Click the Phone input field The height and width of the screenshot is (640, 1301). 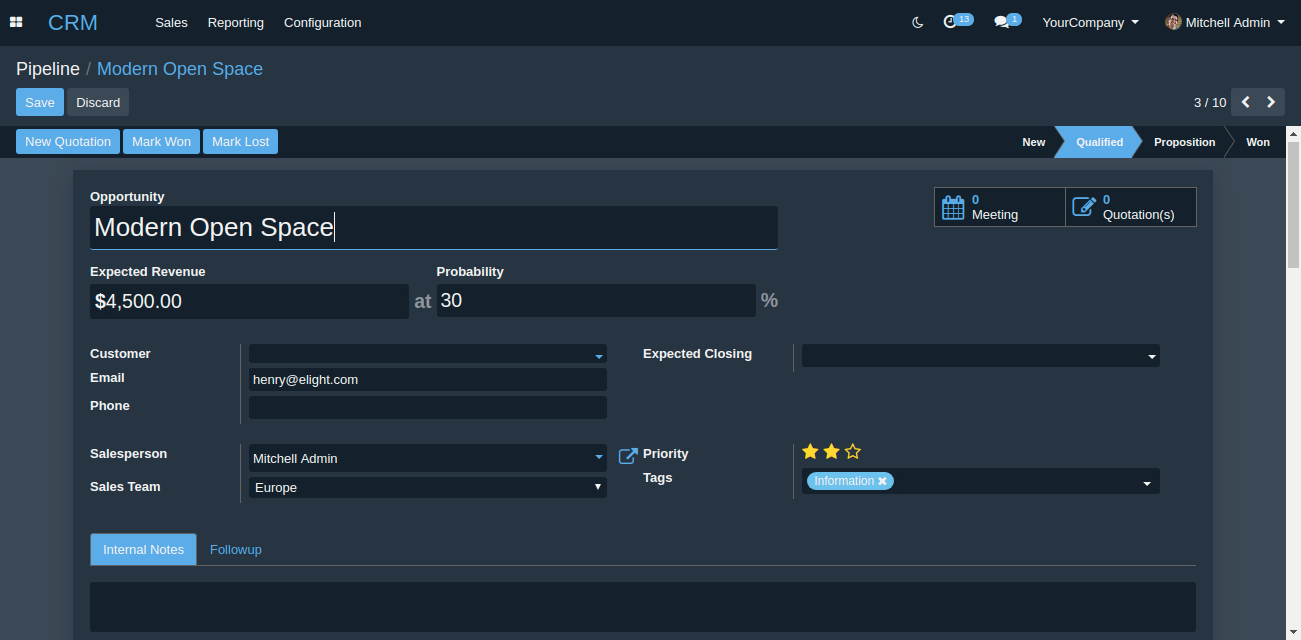428,408
